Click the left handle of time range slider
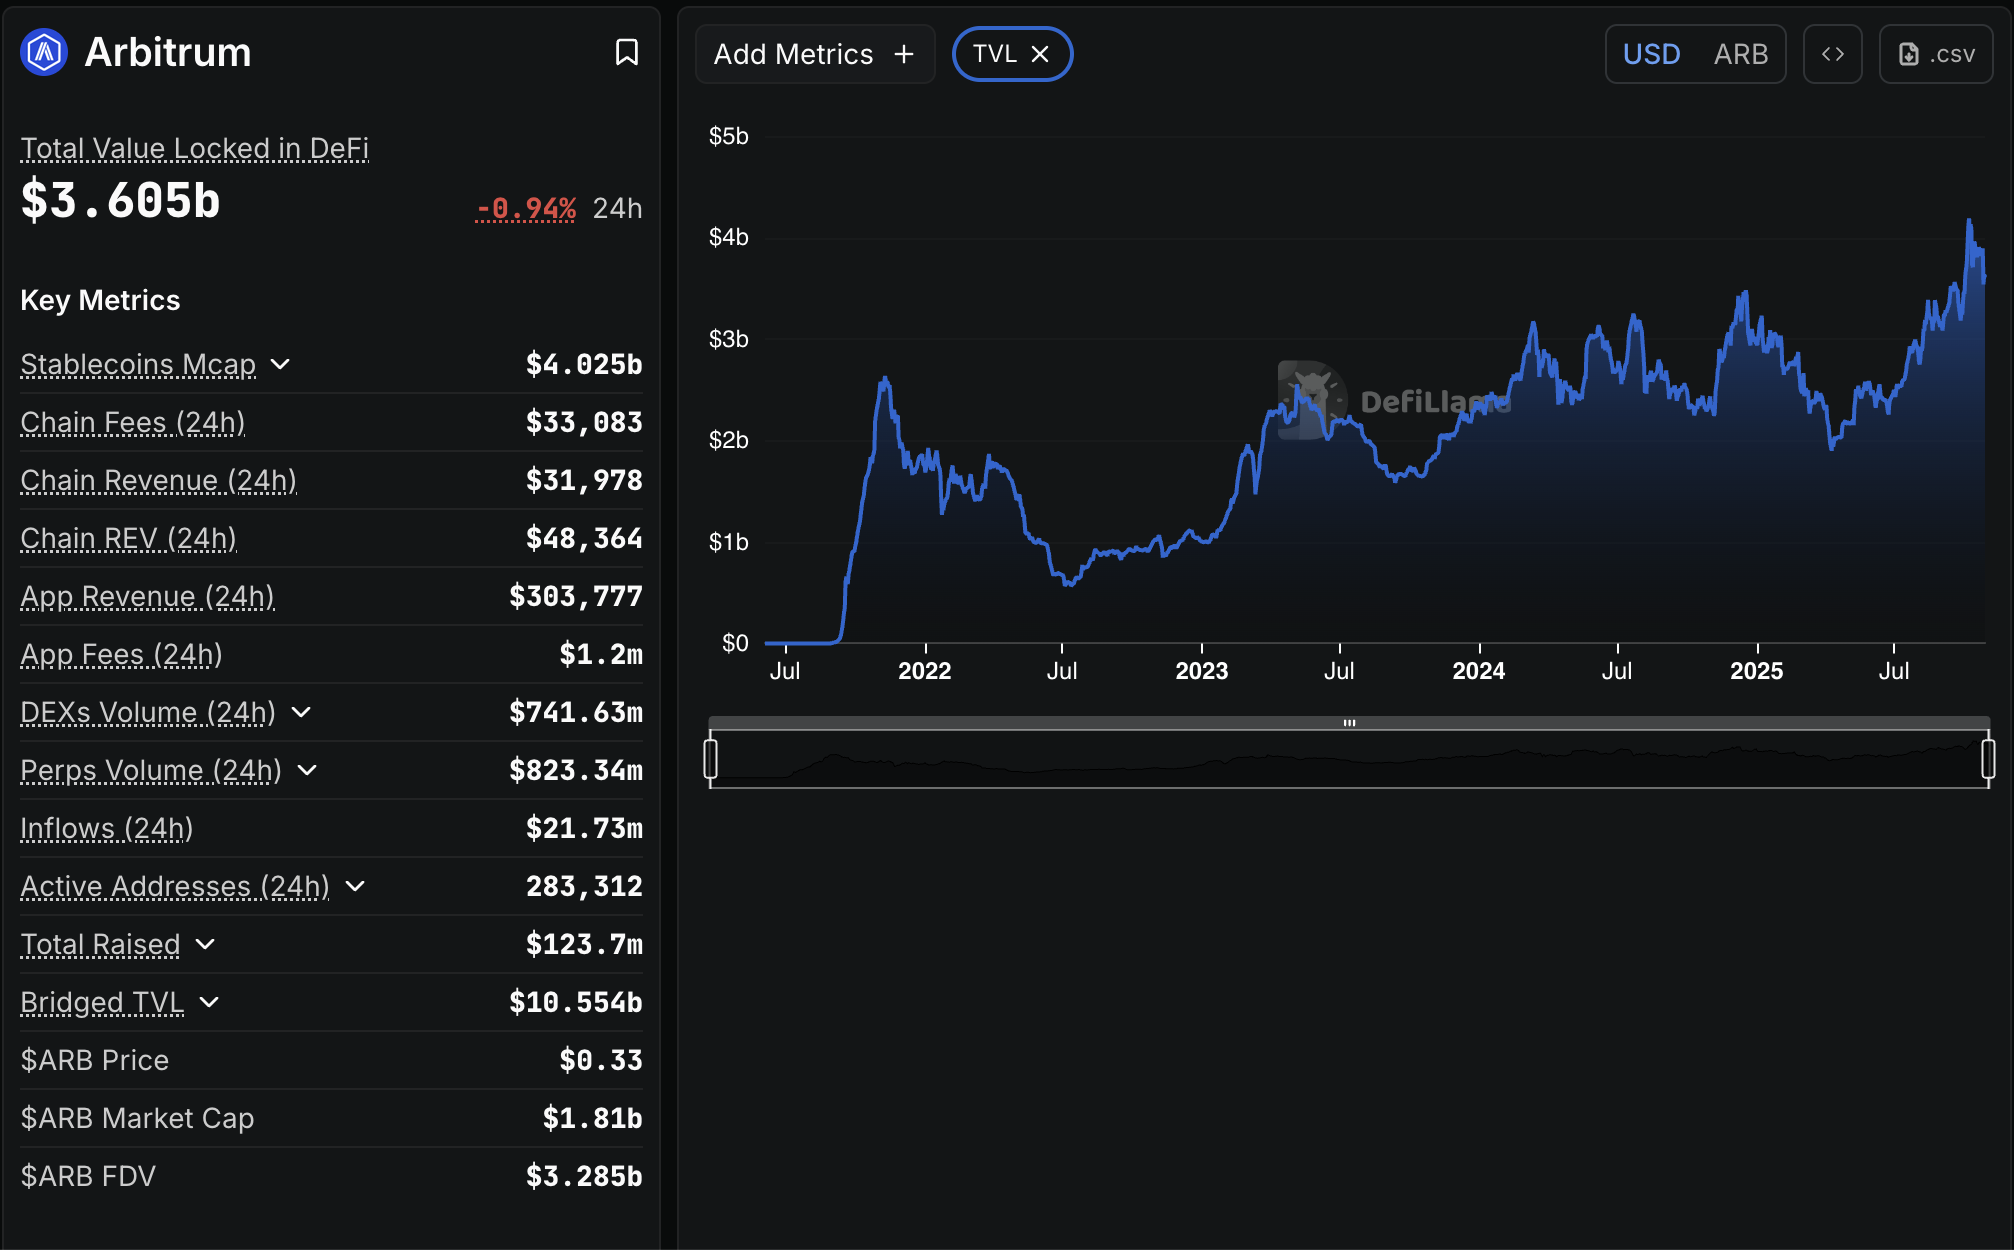 711,758
